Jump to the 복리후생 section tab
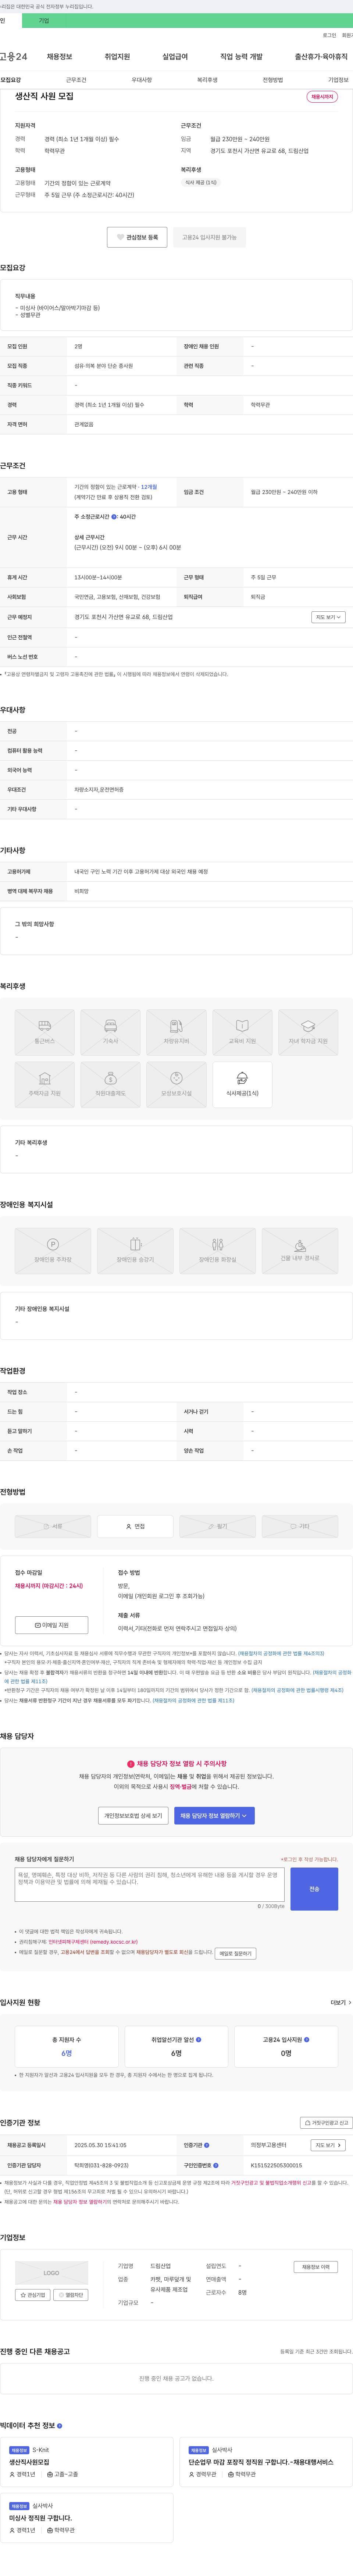 click(x=207, y=80)
